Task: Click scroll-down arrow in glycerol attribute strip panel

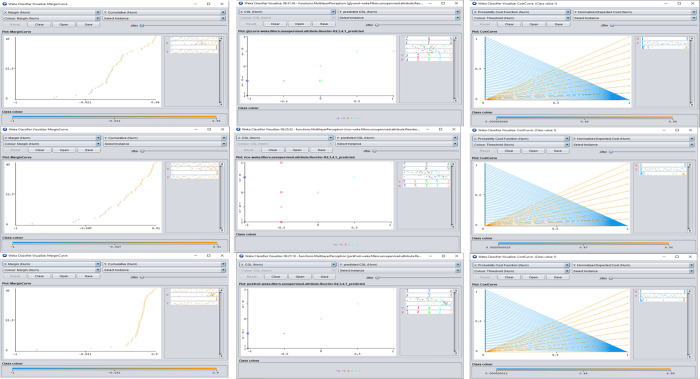Action: tap(455, 100)
